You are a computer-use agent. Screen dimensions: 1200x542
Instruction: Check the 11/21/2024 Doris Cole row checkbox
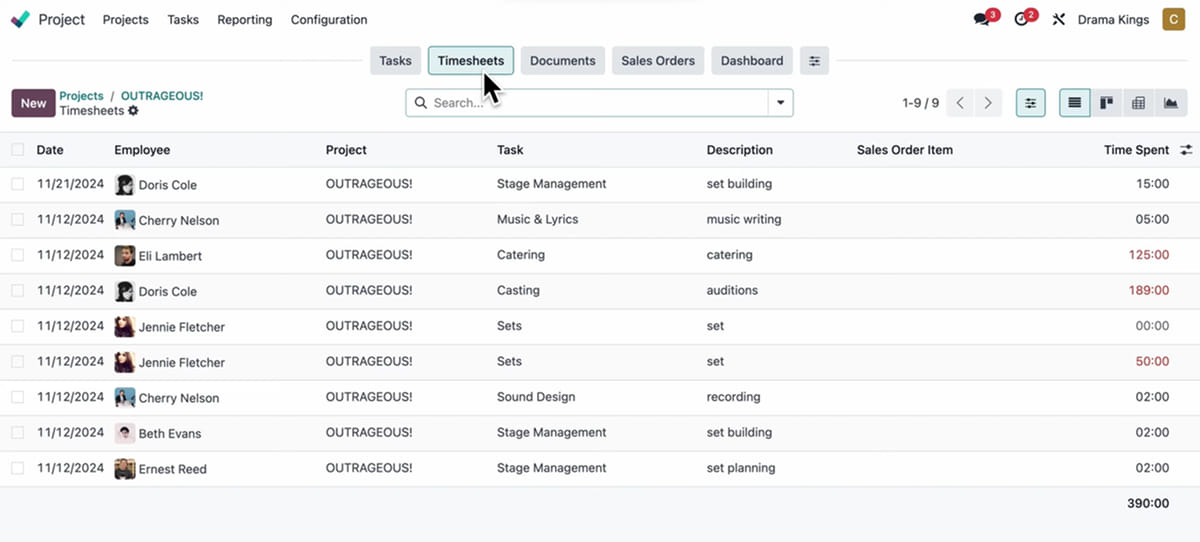point(18,184)
